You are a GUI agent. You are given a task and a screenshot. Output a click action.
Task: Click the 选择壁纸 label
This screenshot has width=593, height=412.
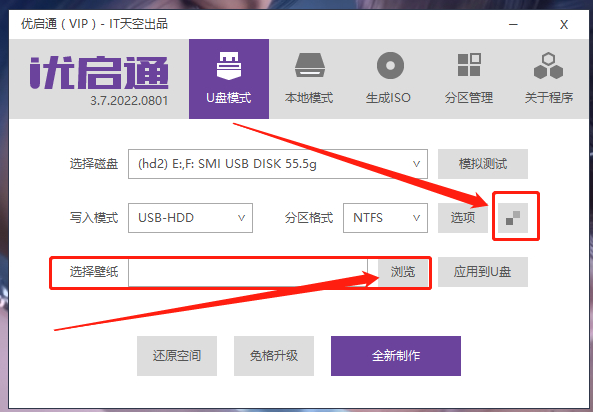click(94, 272)
